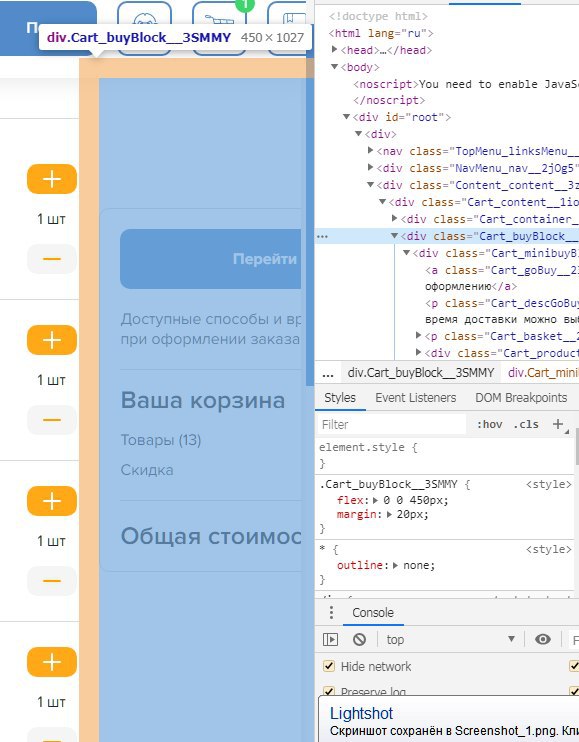Screen dimensions: 579x742
Task: Select div.Cart_mini breadcrumb item
Action: 543,373
